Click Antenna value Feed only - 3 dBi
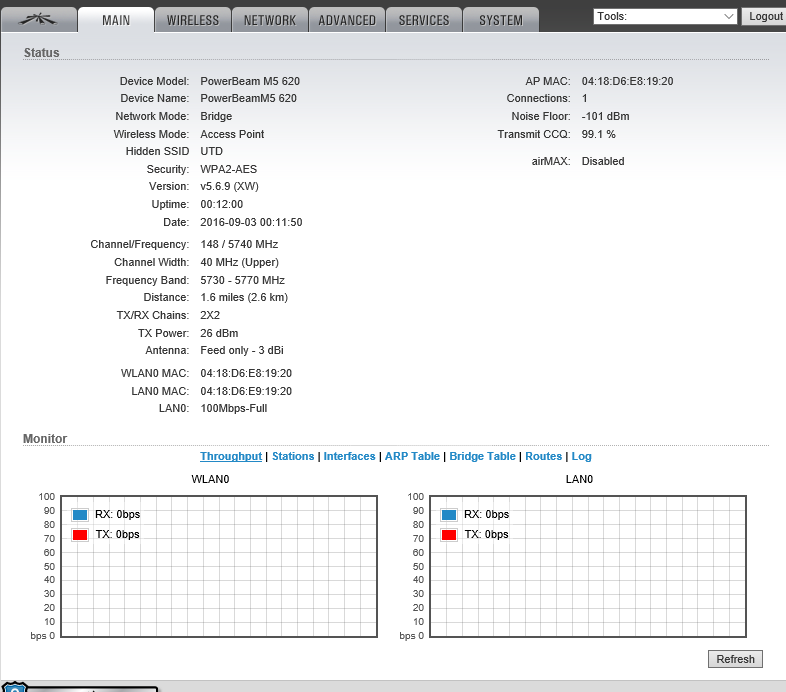786x692 pixels. [x=242, y=351]
